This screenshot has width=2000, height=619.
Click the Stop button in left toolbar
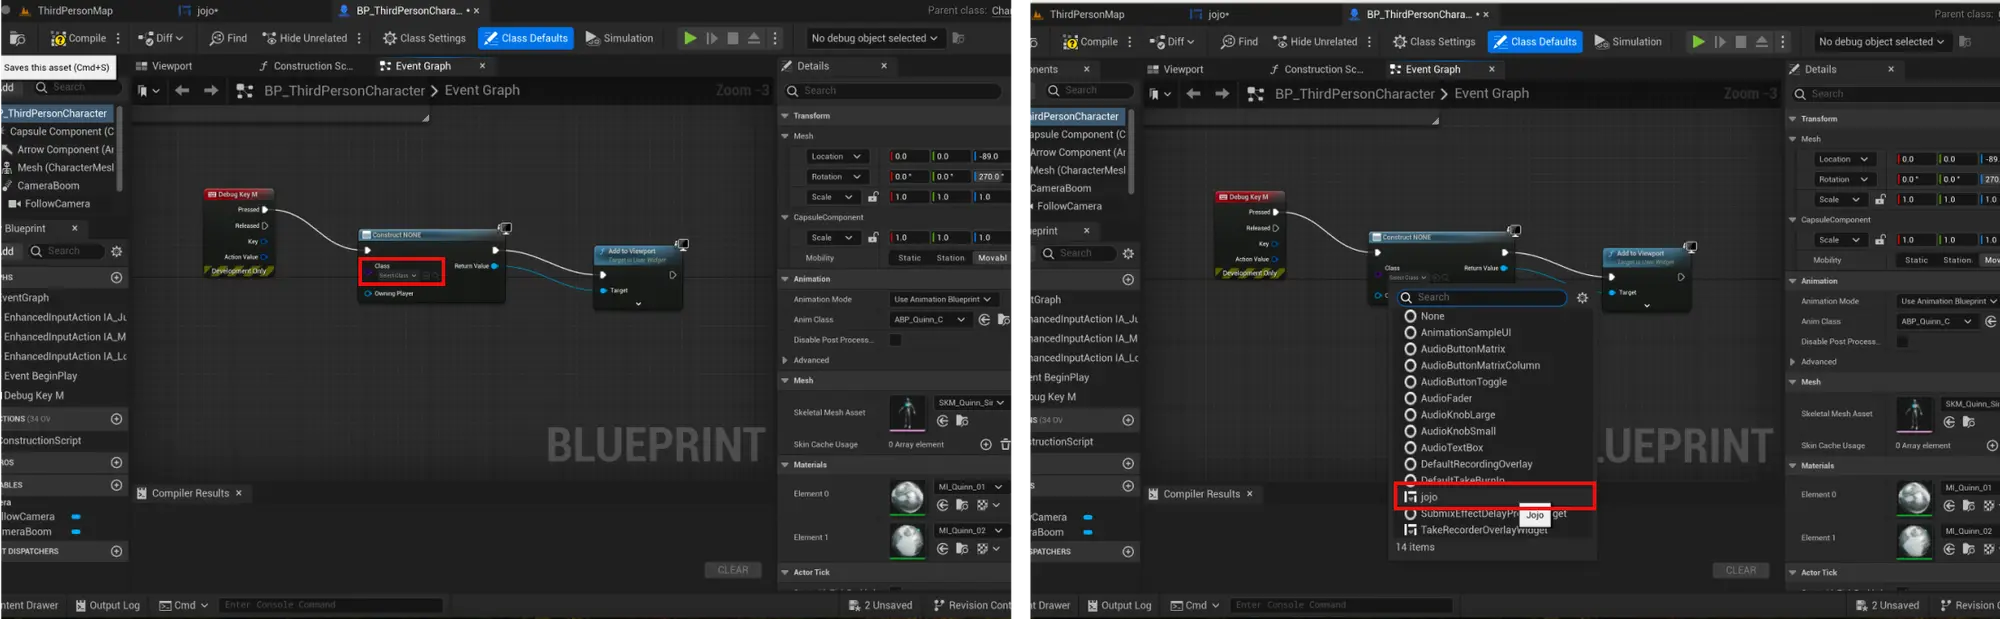(733, 38)
